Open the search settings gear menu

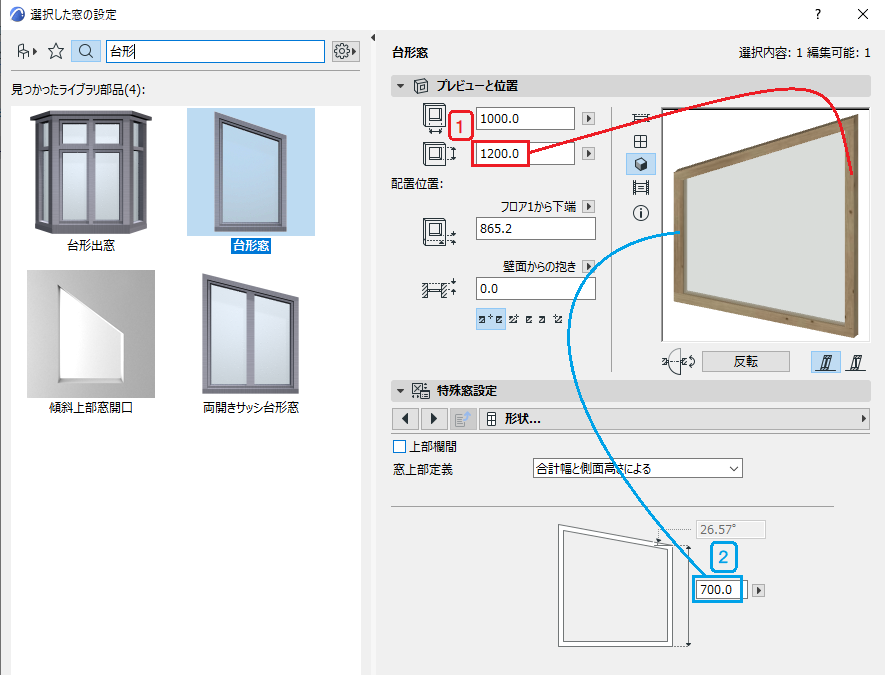pos(345,51)
